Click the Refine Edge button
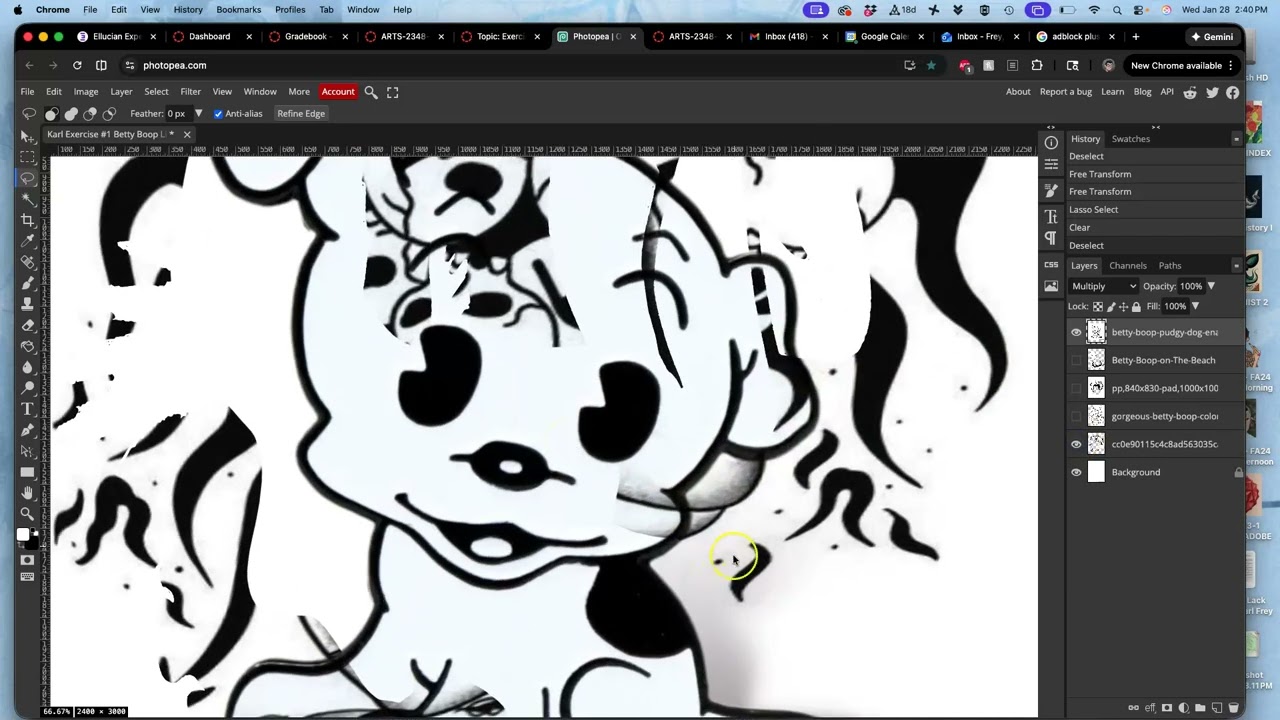Image resolution: width=1280 pixels, height=720 pixels. (x=301, y=114)
